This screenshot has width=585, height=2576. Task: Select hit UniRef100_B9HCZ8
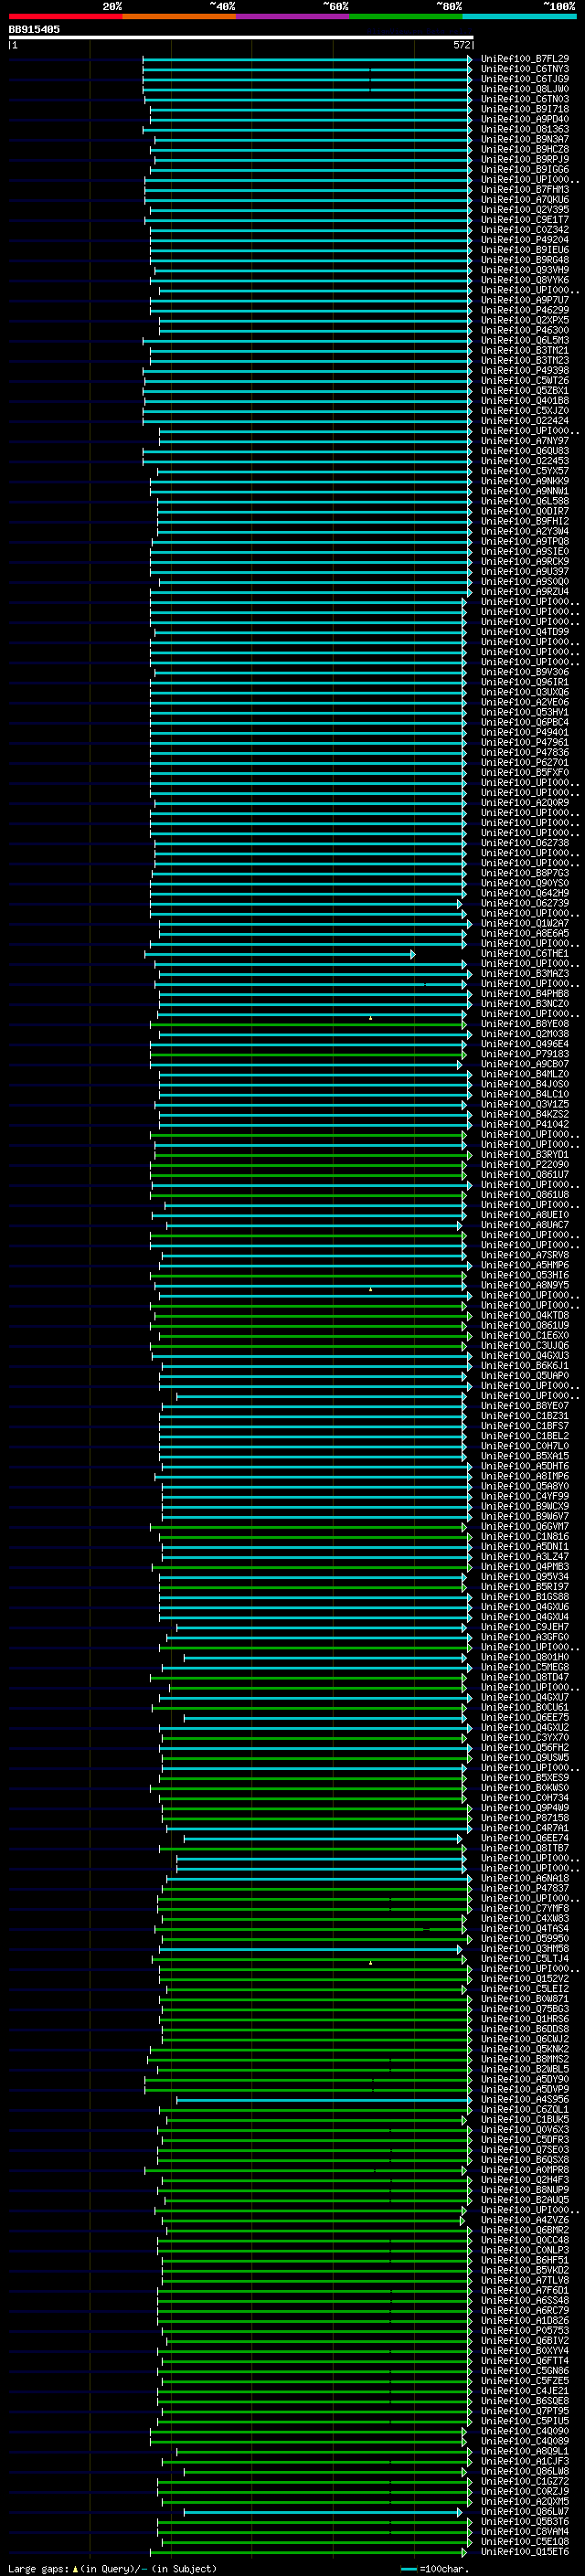pos(525,149)
